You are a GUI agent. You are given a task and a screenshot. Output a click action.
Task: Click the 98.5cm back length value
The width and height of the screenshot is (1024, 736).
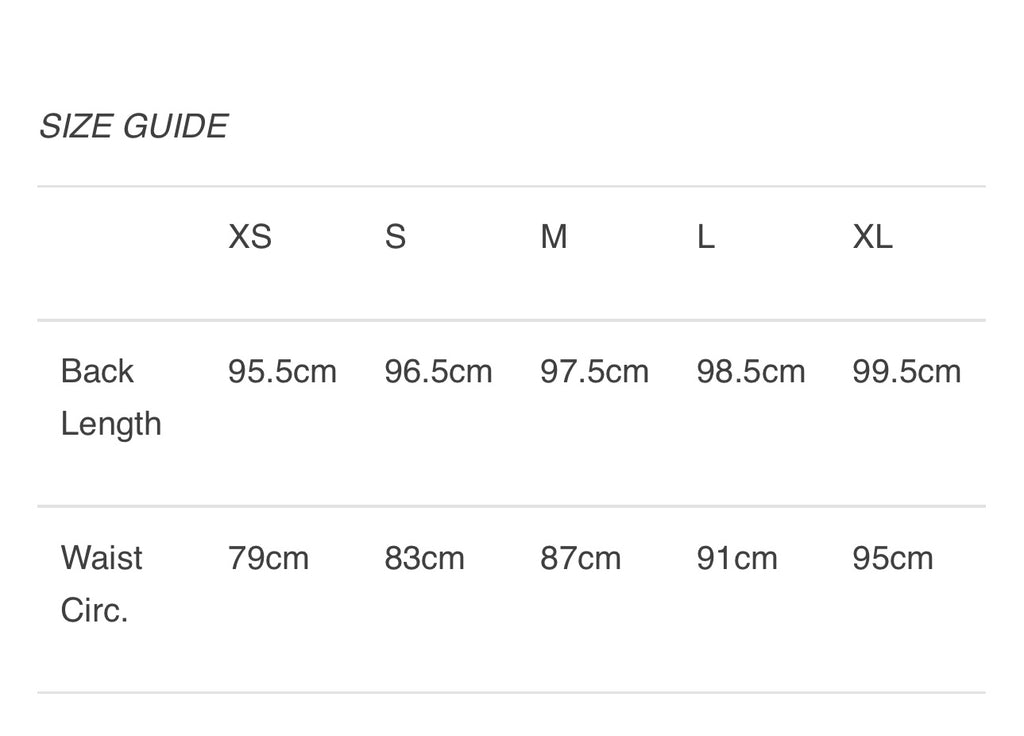tap(750, 372)
